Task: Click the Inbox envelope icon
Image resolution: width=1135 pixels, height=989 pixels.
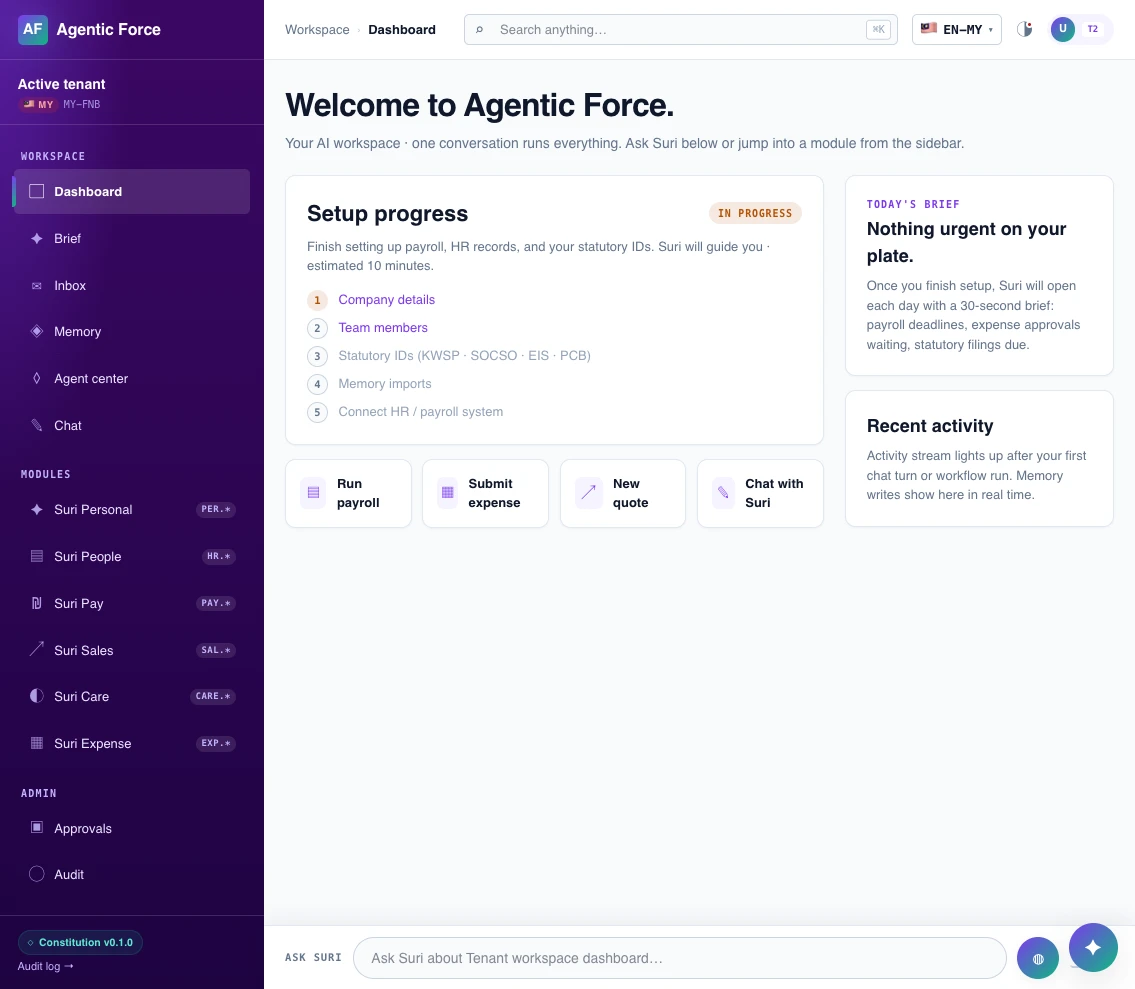Action: click(x=36, y=286)
